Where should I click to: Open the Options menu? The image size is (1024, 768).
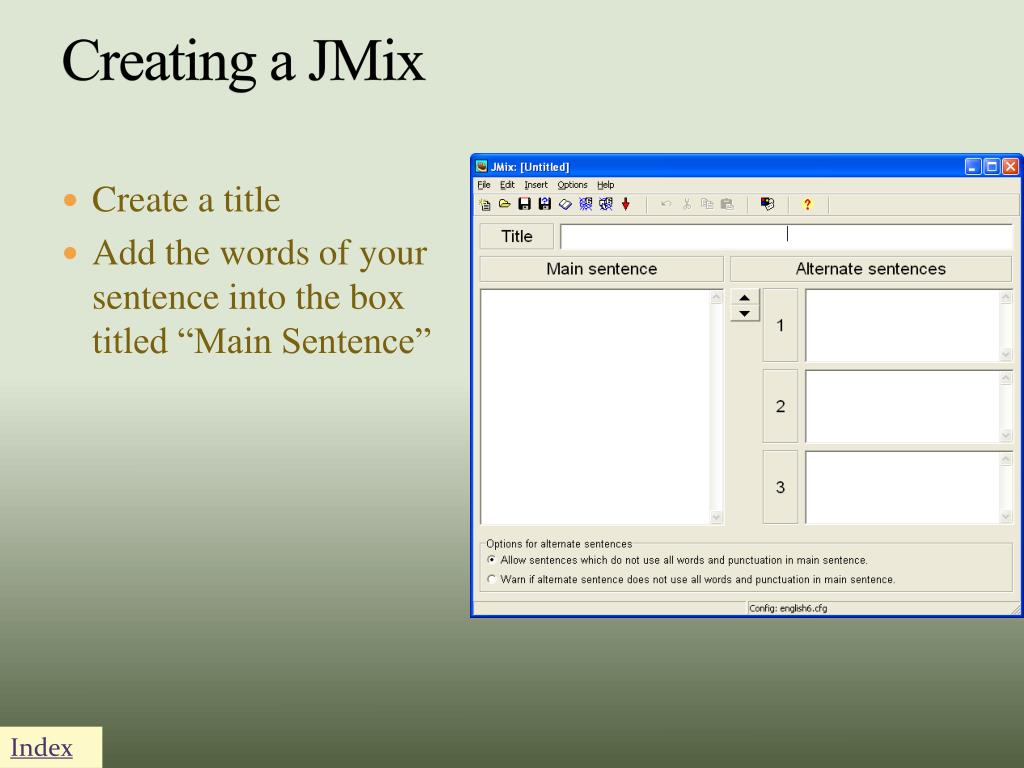click(x=572, y=185)
